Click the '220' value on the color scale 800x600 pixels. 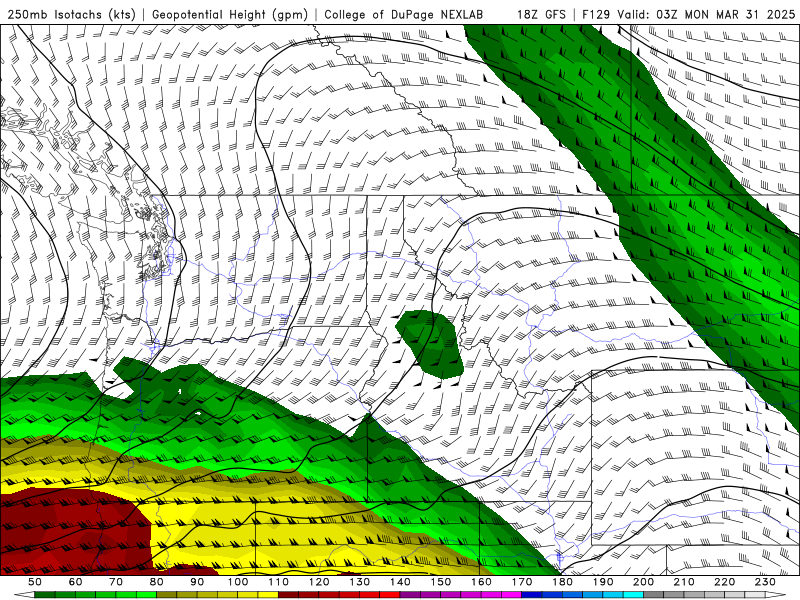[x=725, y=582]
